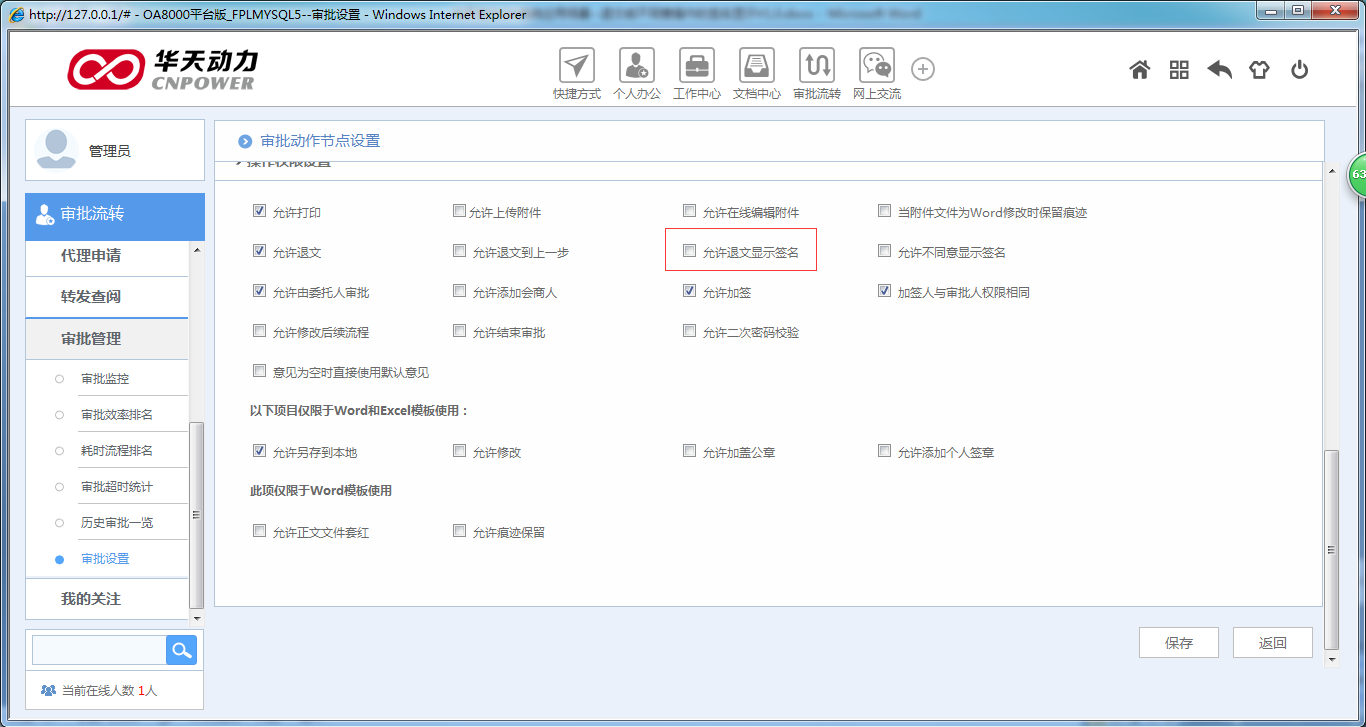Expand the 转发查阅 sidebar section
The width and height of the screenshot is (1366, 727).
(91, 297)
